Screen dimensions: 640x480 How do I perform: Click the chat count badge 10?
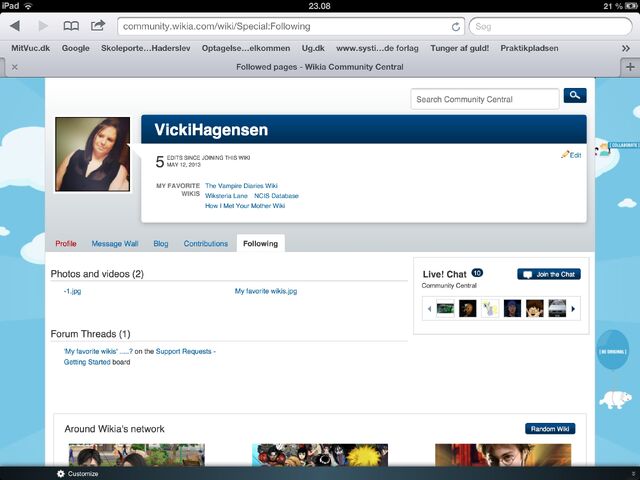coord(477,273)
